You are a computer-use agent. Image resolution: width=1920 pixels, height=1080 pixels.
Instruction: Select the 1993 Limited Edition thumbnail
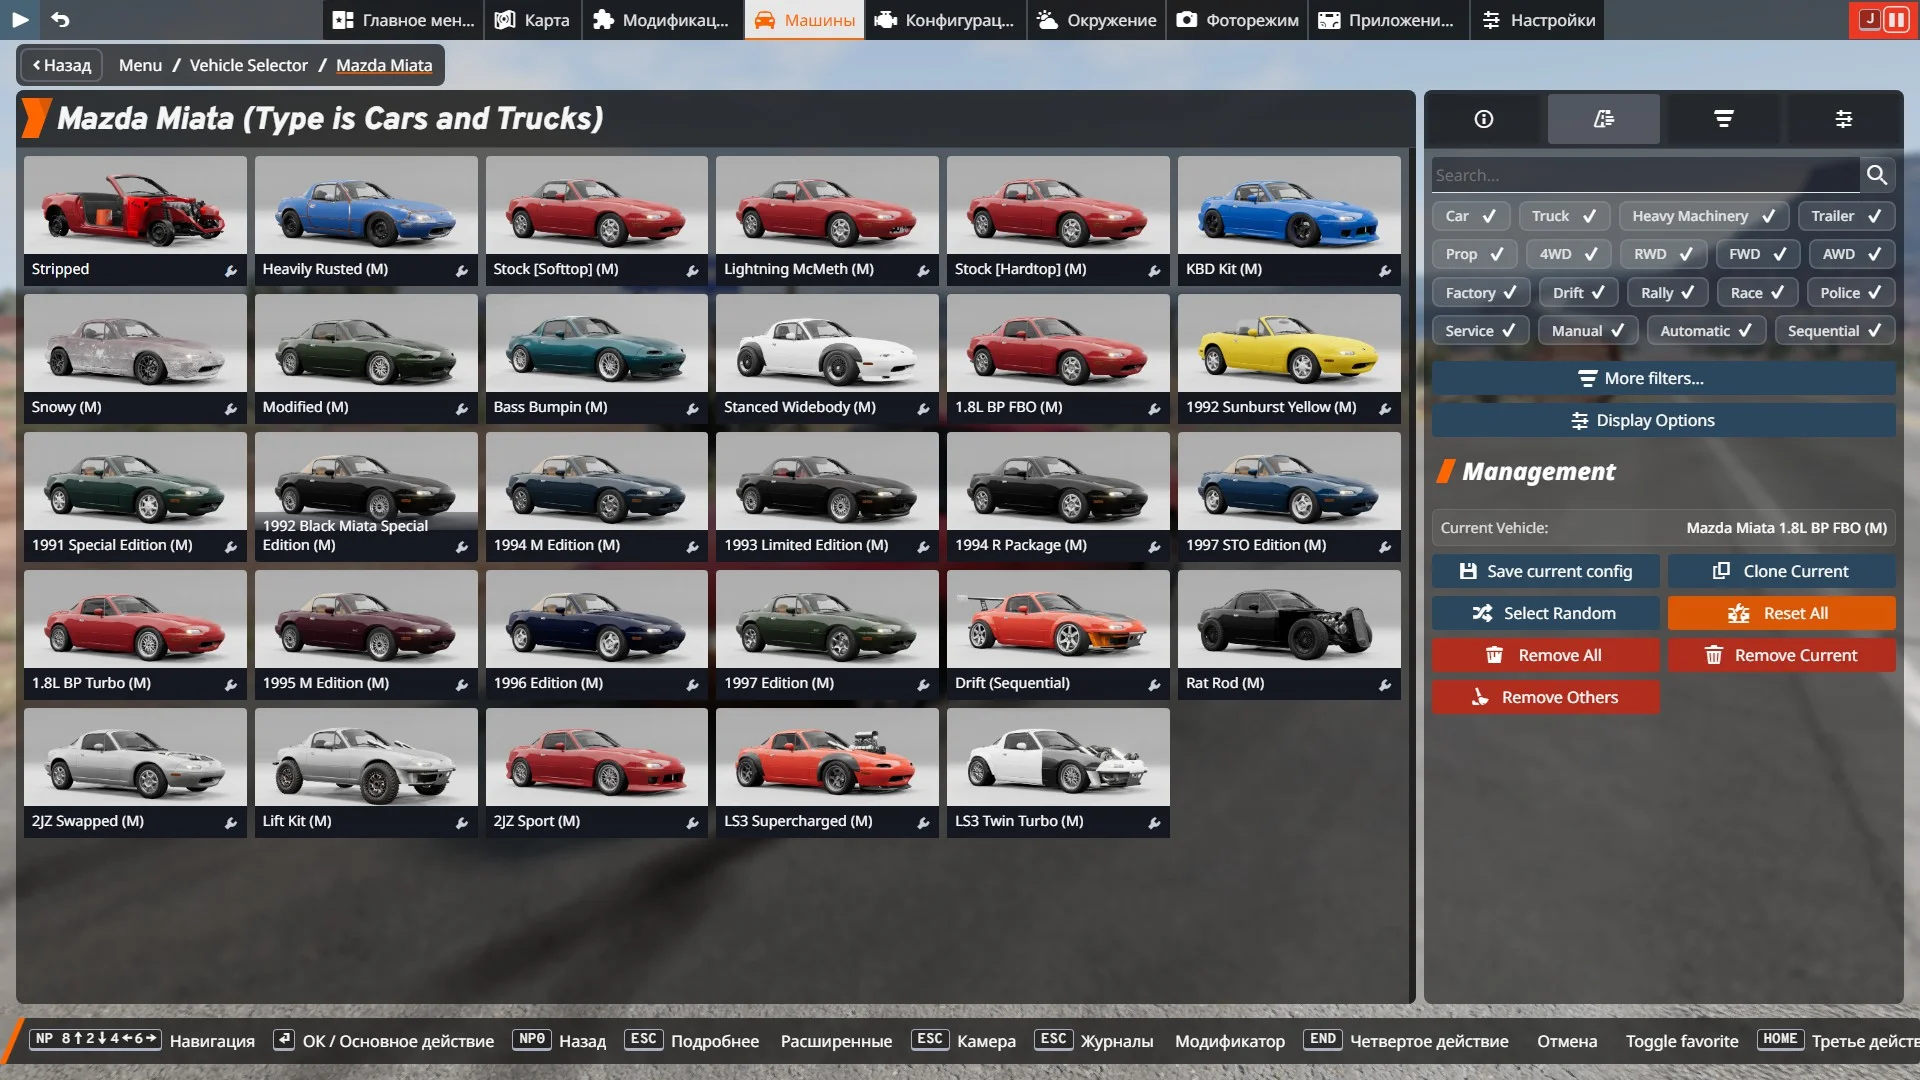point(827,496)
